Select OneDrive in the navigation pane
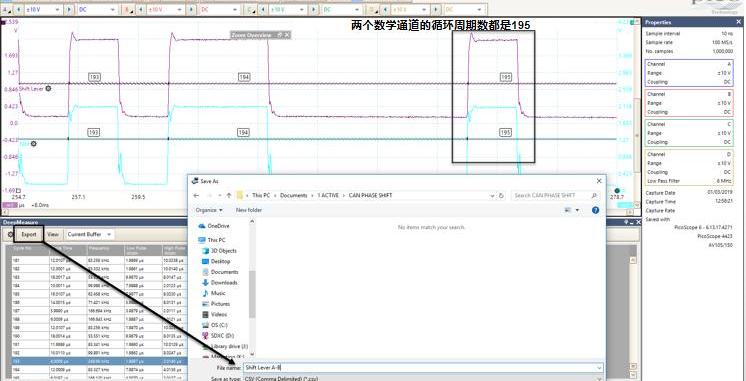 (218, 226)
